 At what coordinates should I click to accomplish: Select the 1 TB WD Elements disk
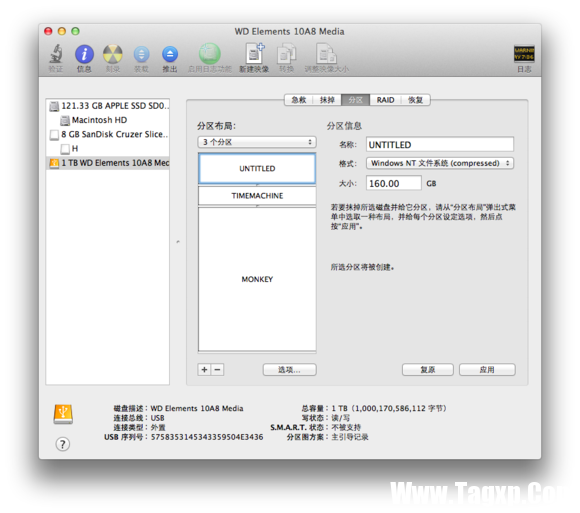pos(108,163)
